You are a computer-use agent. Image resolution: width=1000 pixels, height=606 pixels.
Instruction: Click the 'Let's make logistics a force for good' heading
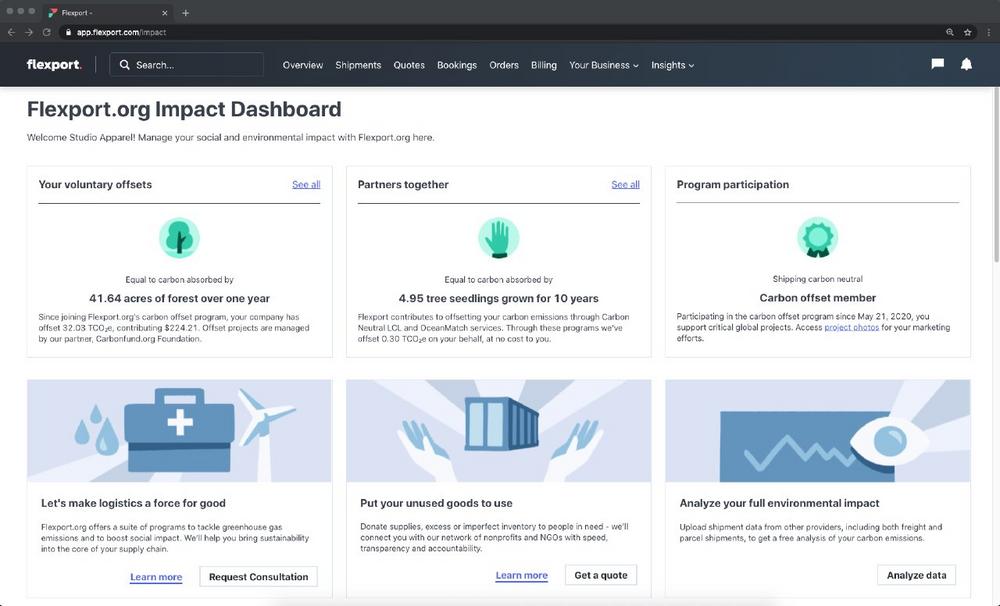133,503
